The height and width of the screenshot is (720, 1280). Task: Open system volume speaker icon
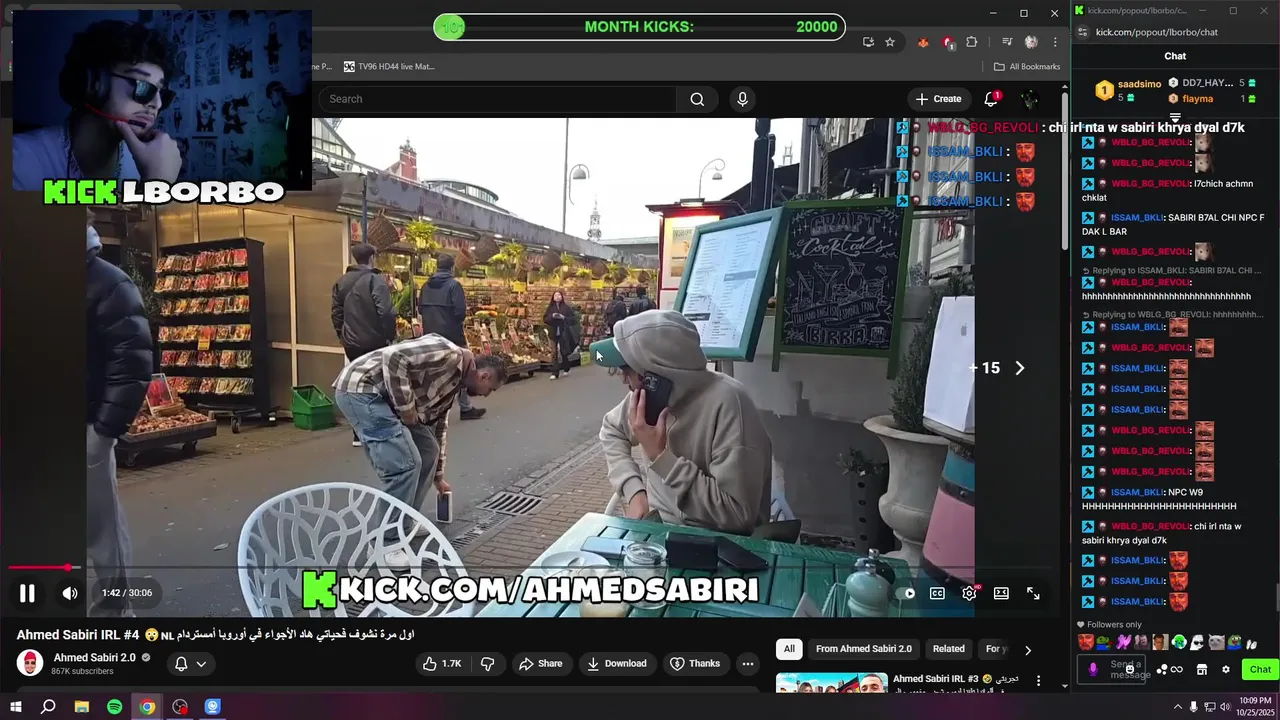click(x=1225, y=707)
